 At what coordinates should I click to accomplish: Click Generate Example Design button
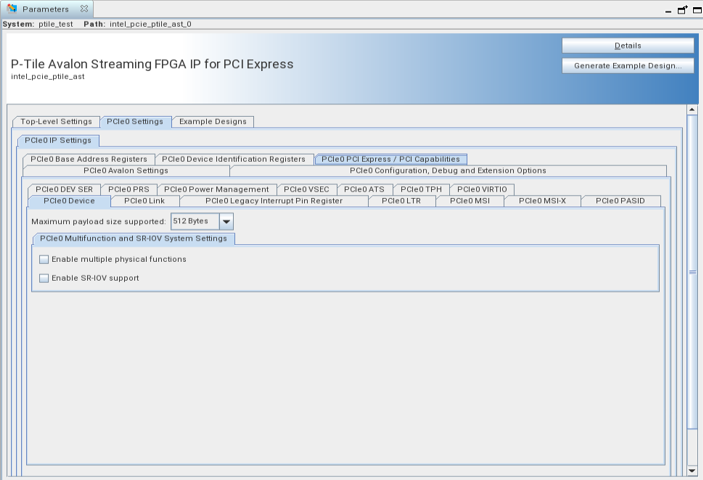click(628, 65)
